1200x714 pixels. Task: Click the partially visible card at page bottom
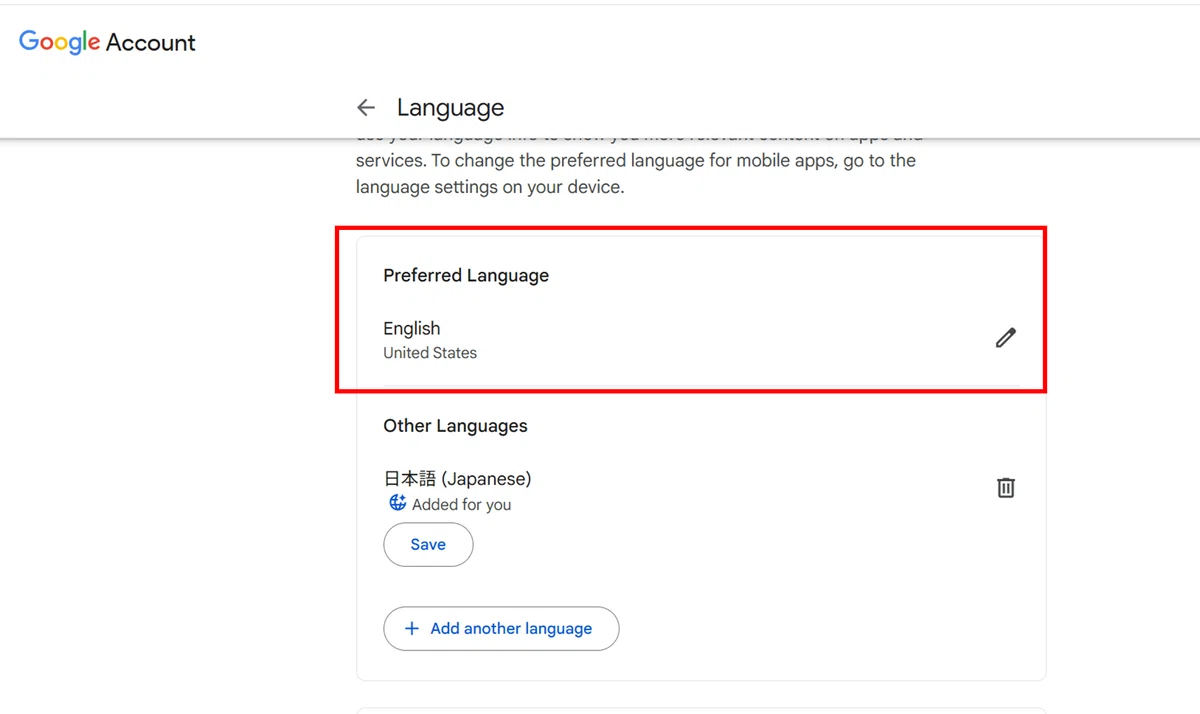click(x=701, y=711)
